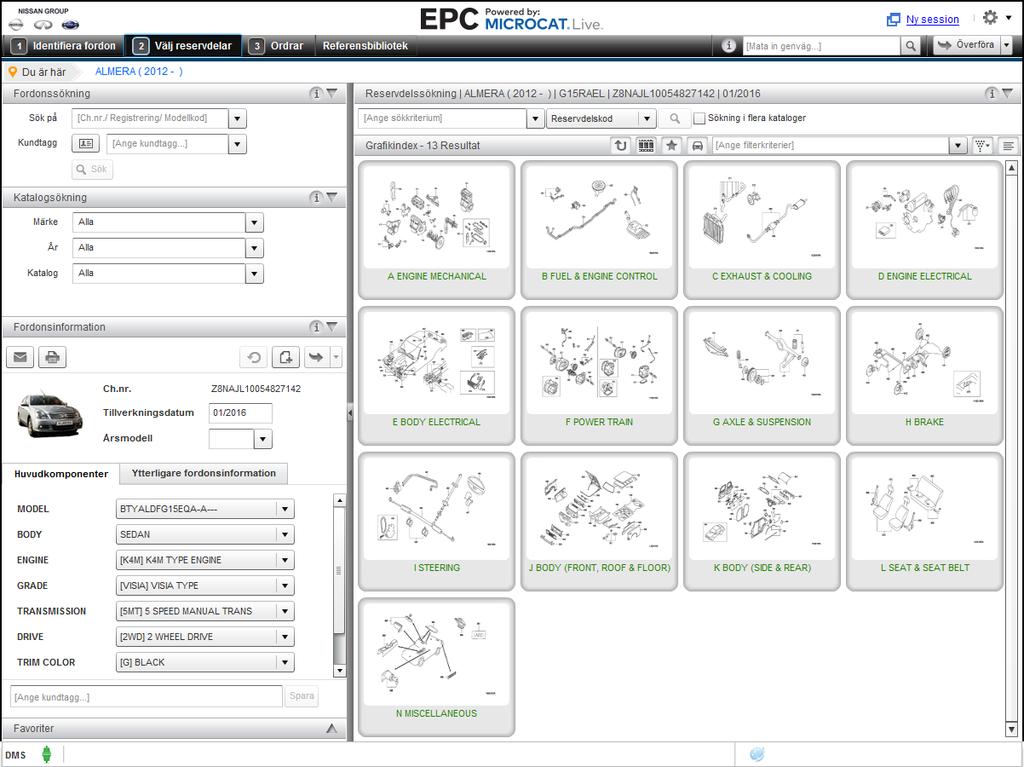Viewport: 1024px width, 767px height.
Task: Click the Ny session link
Action: tap(932, 20)
